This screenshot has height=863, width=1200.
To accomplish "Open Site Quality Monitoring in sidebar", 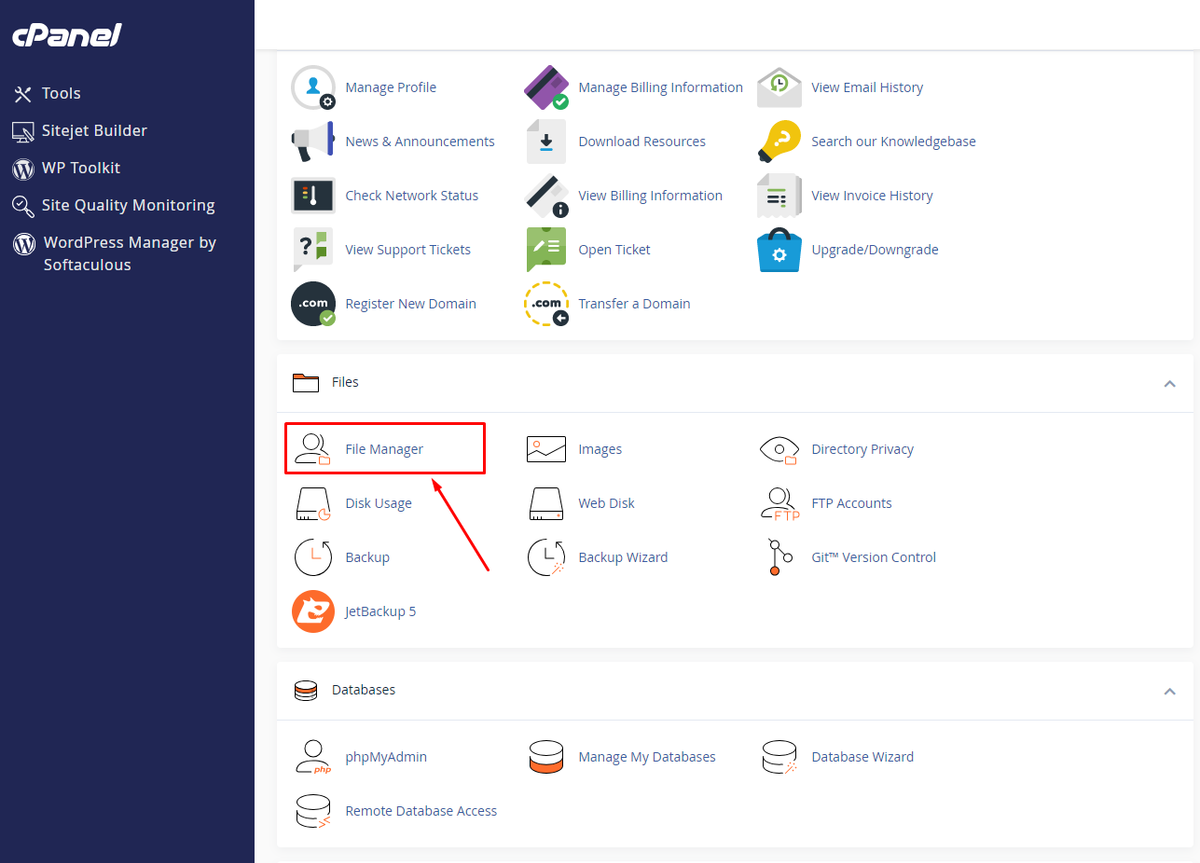I will pyautogui.click(x=128, y=205).
